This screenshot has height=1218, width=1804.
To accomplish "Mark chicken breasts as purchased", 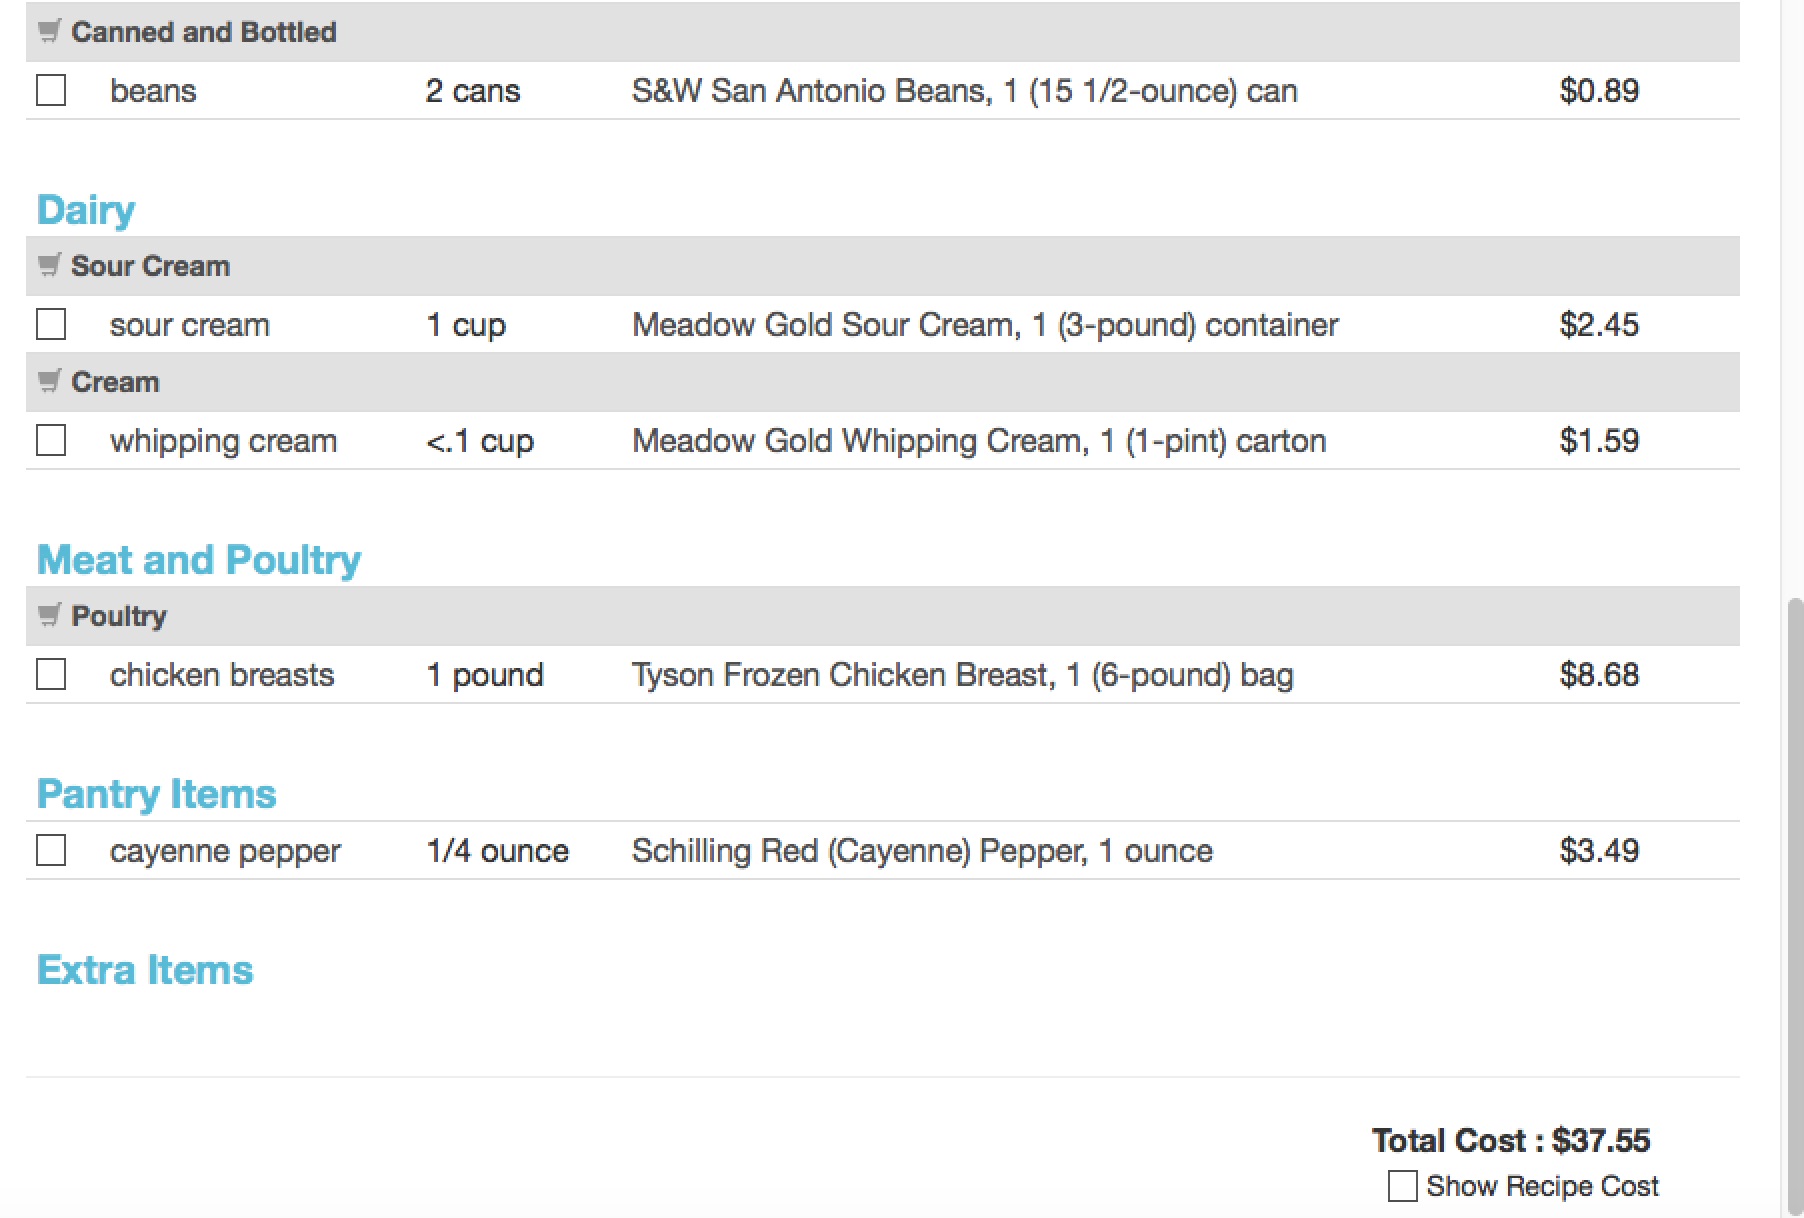I will coord(51,674).
